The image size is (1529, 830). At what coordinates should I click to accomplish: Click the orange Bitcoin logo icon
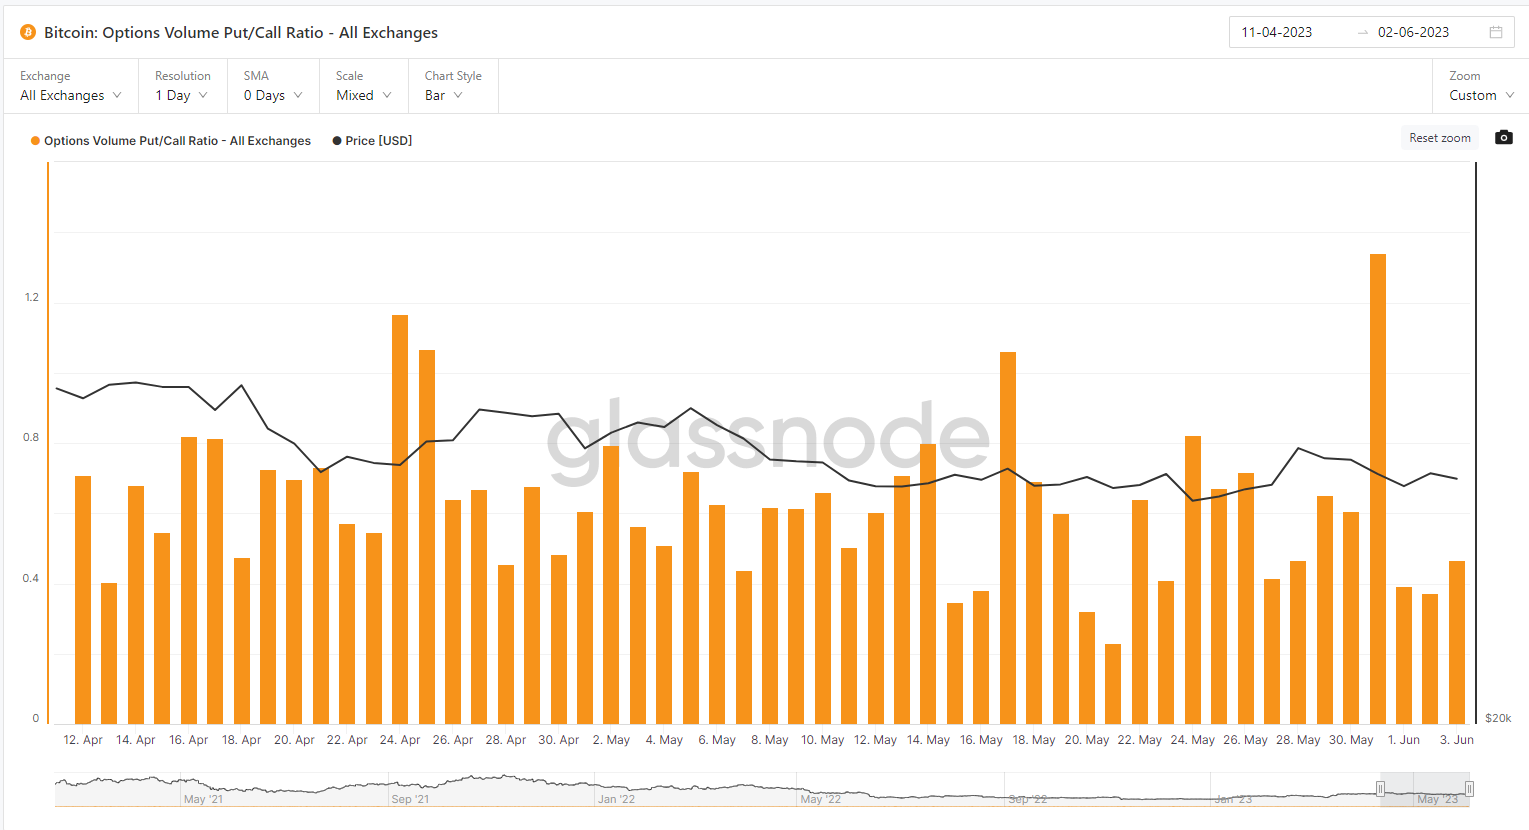pos(28,33)
